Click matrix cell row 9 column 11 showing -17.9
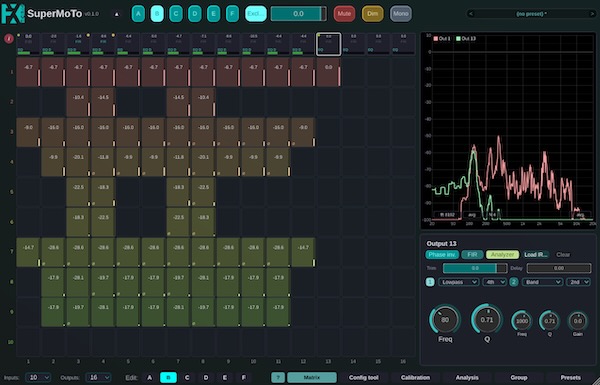Screen dimensions: 600x385 pos(278,312)
